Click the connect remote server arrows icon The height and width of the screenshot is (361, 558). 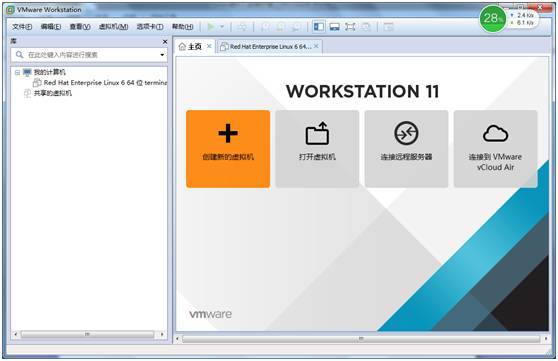406,133
